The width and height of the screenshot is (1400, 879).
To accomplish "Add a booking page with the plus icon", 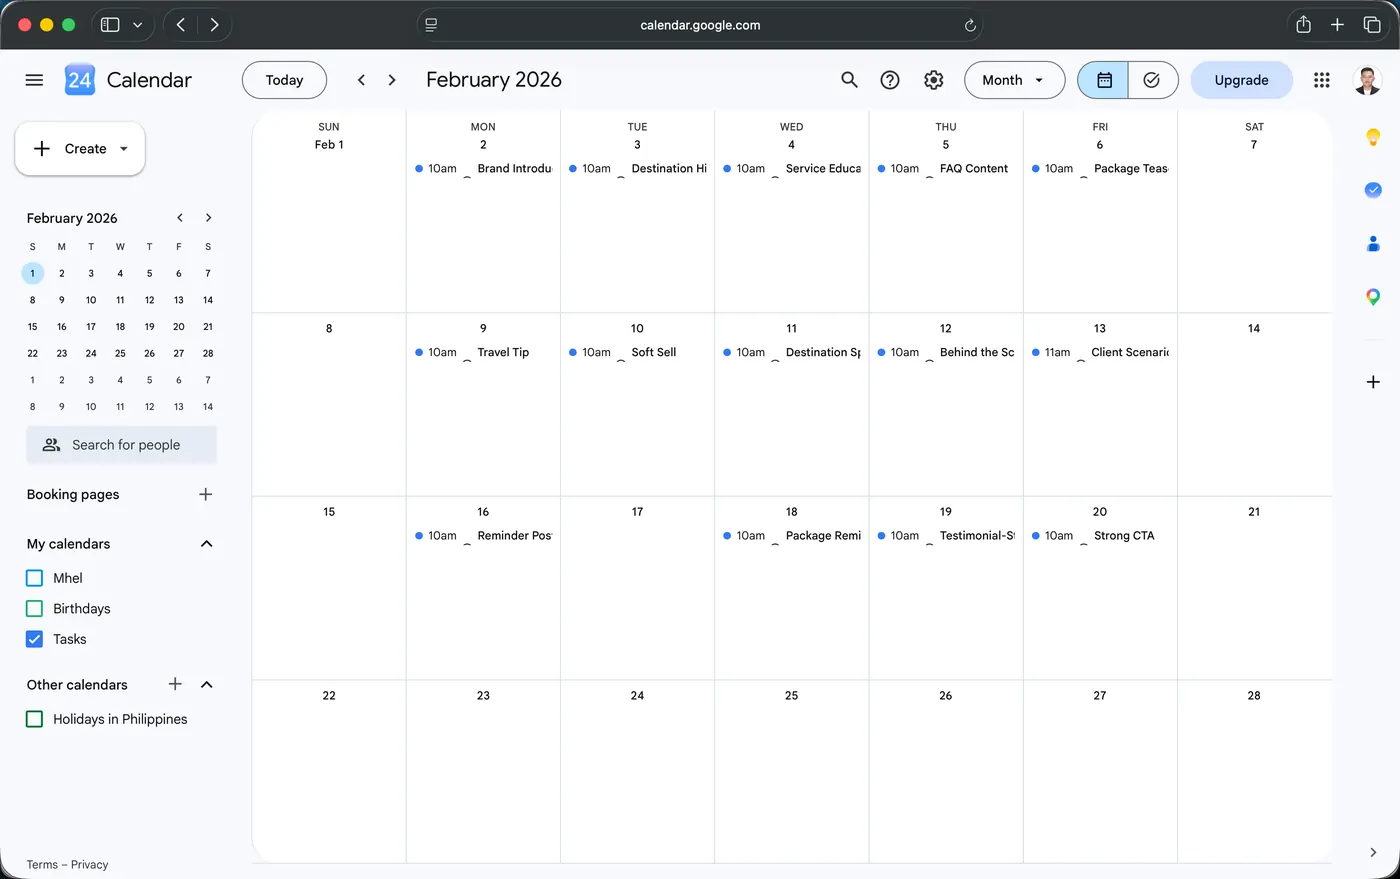I will 206,494.
